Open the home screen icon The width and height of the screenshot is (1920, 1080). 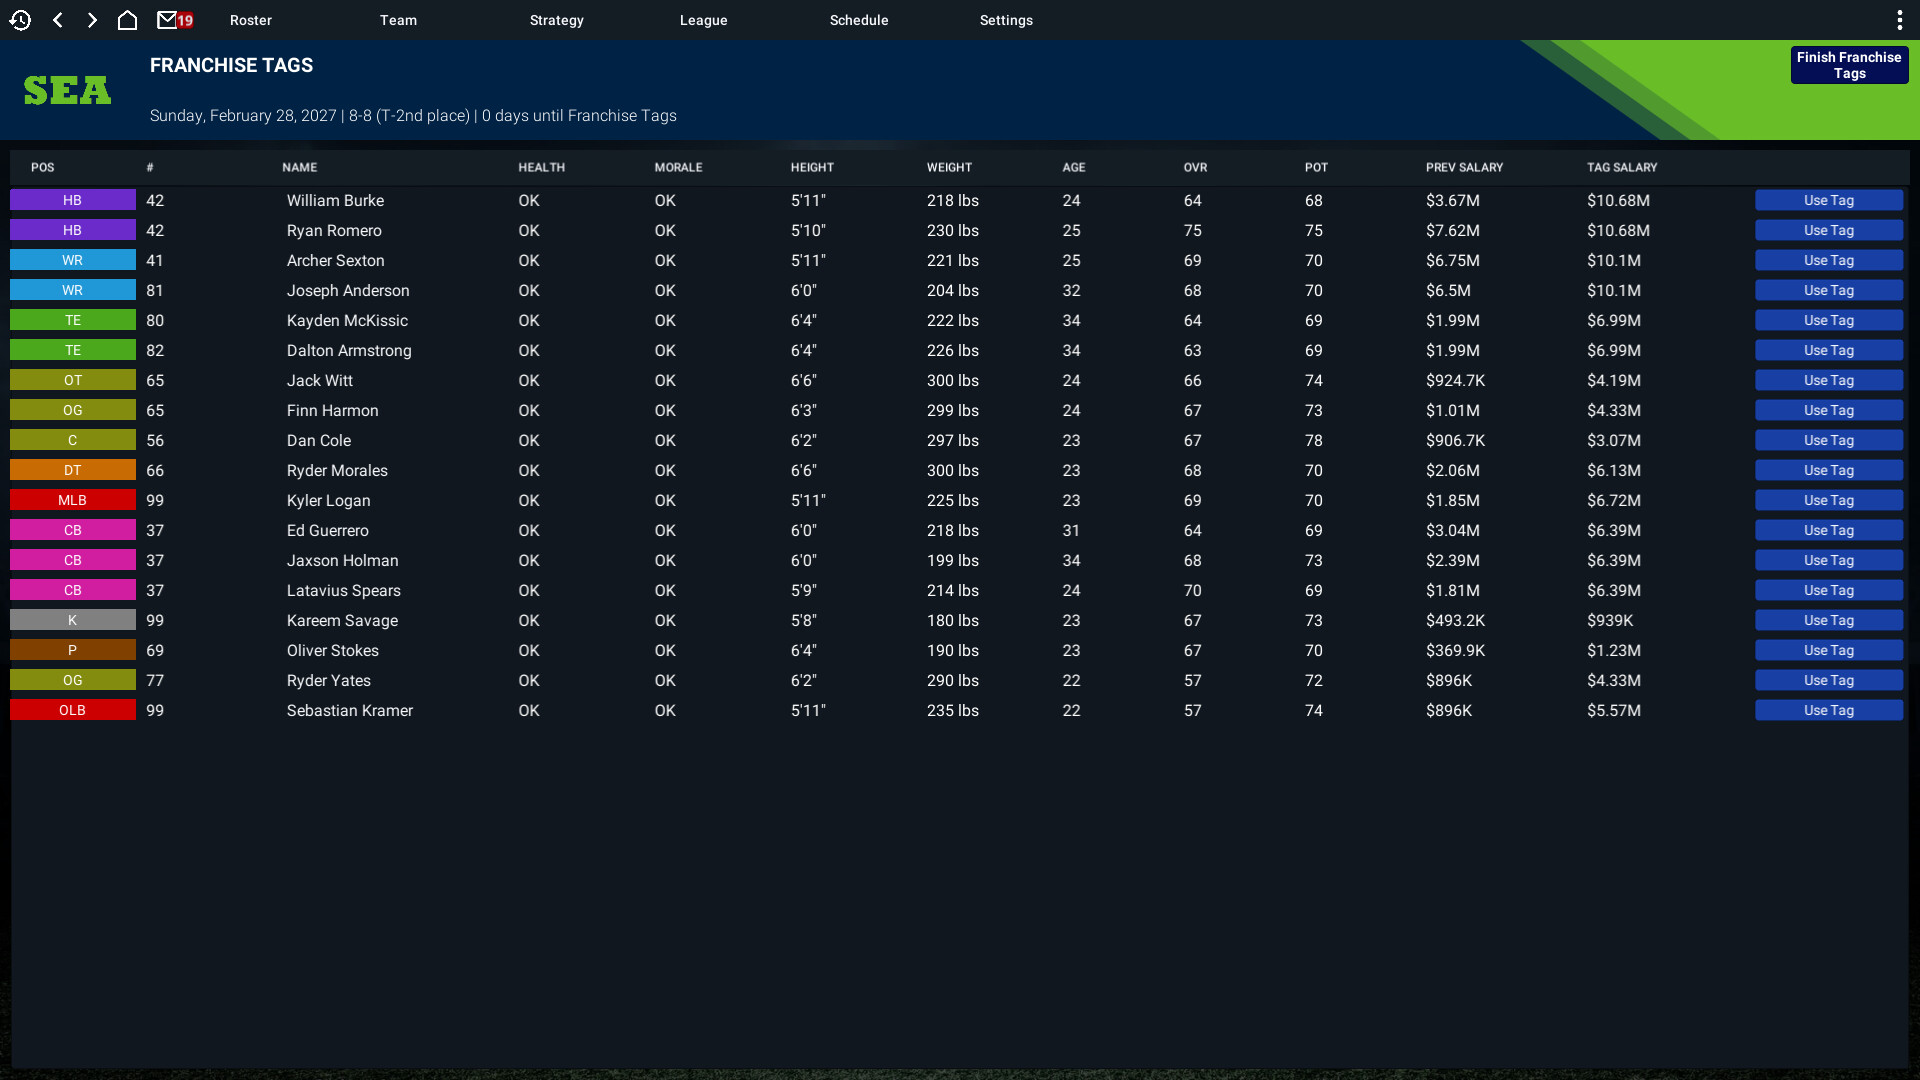tap(127, 19)
